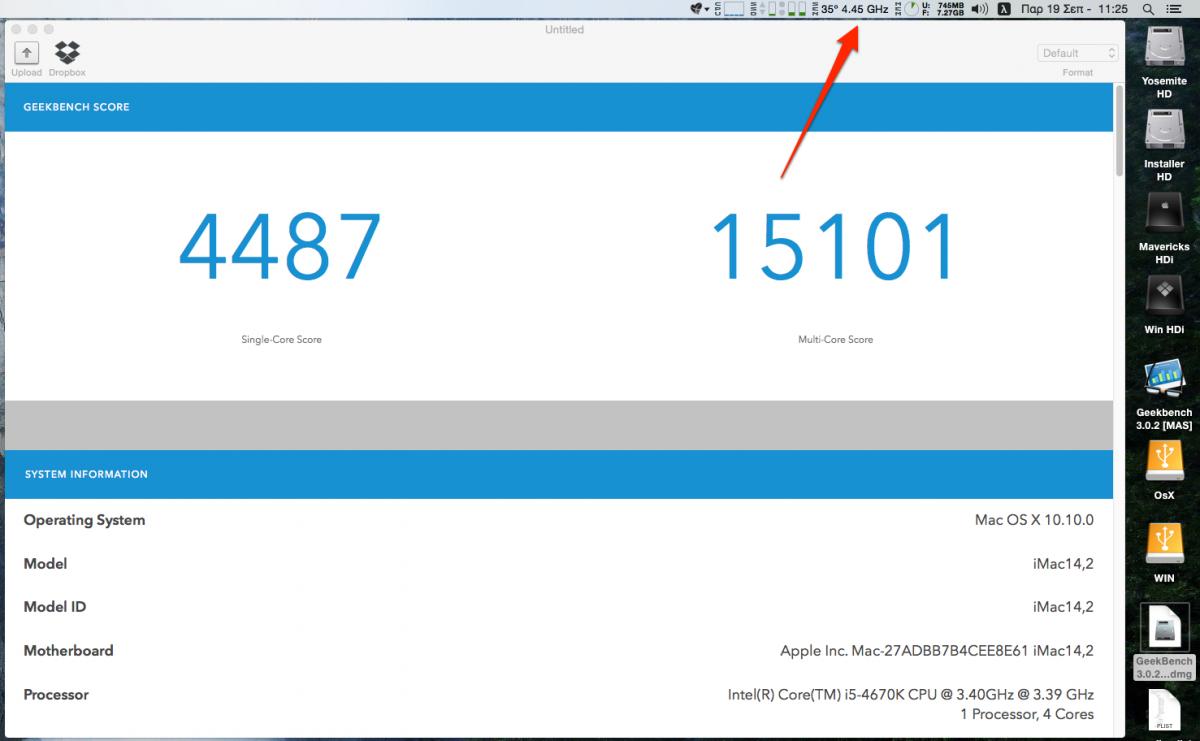1200x741 pixels.
Task: Select the Mavericks HDi drive icon
Action: pyautogui.click(x=1164, y=214)
